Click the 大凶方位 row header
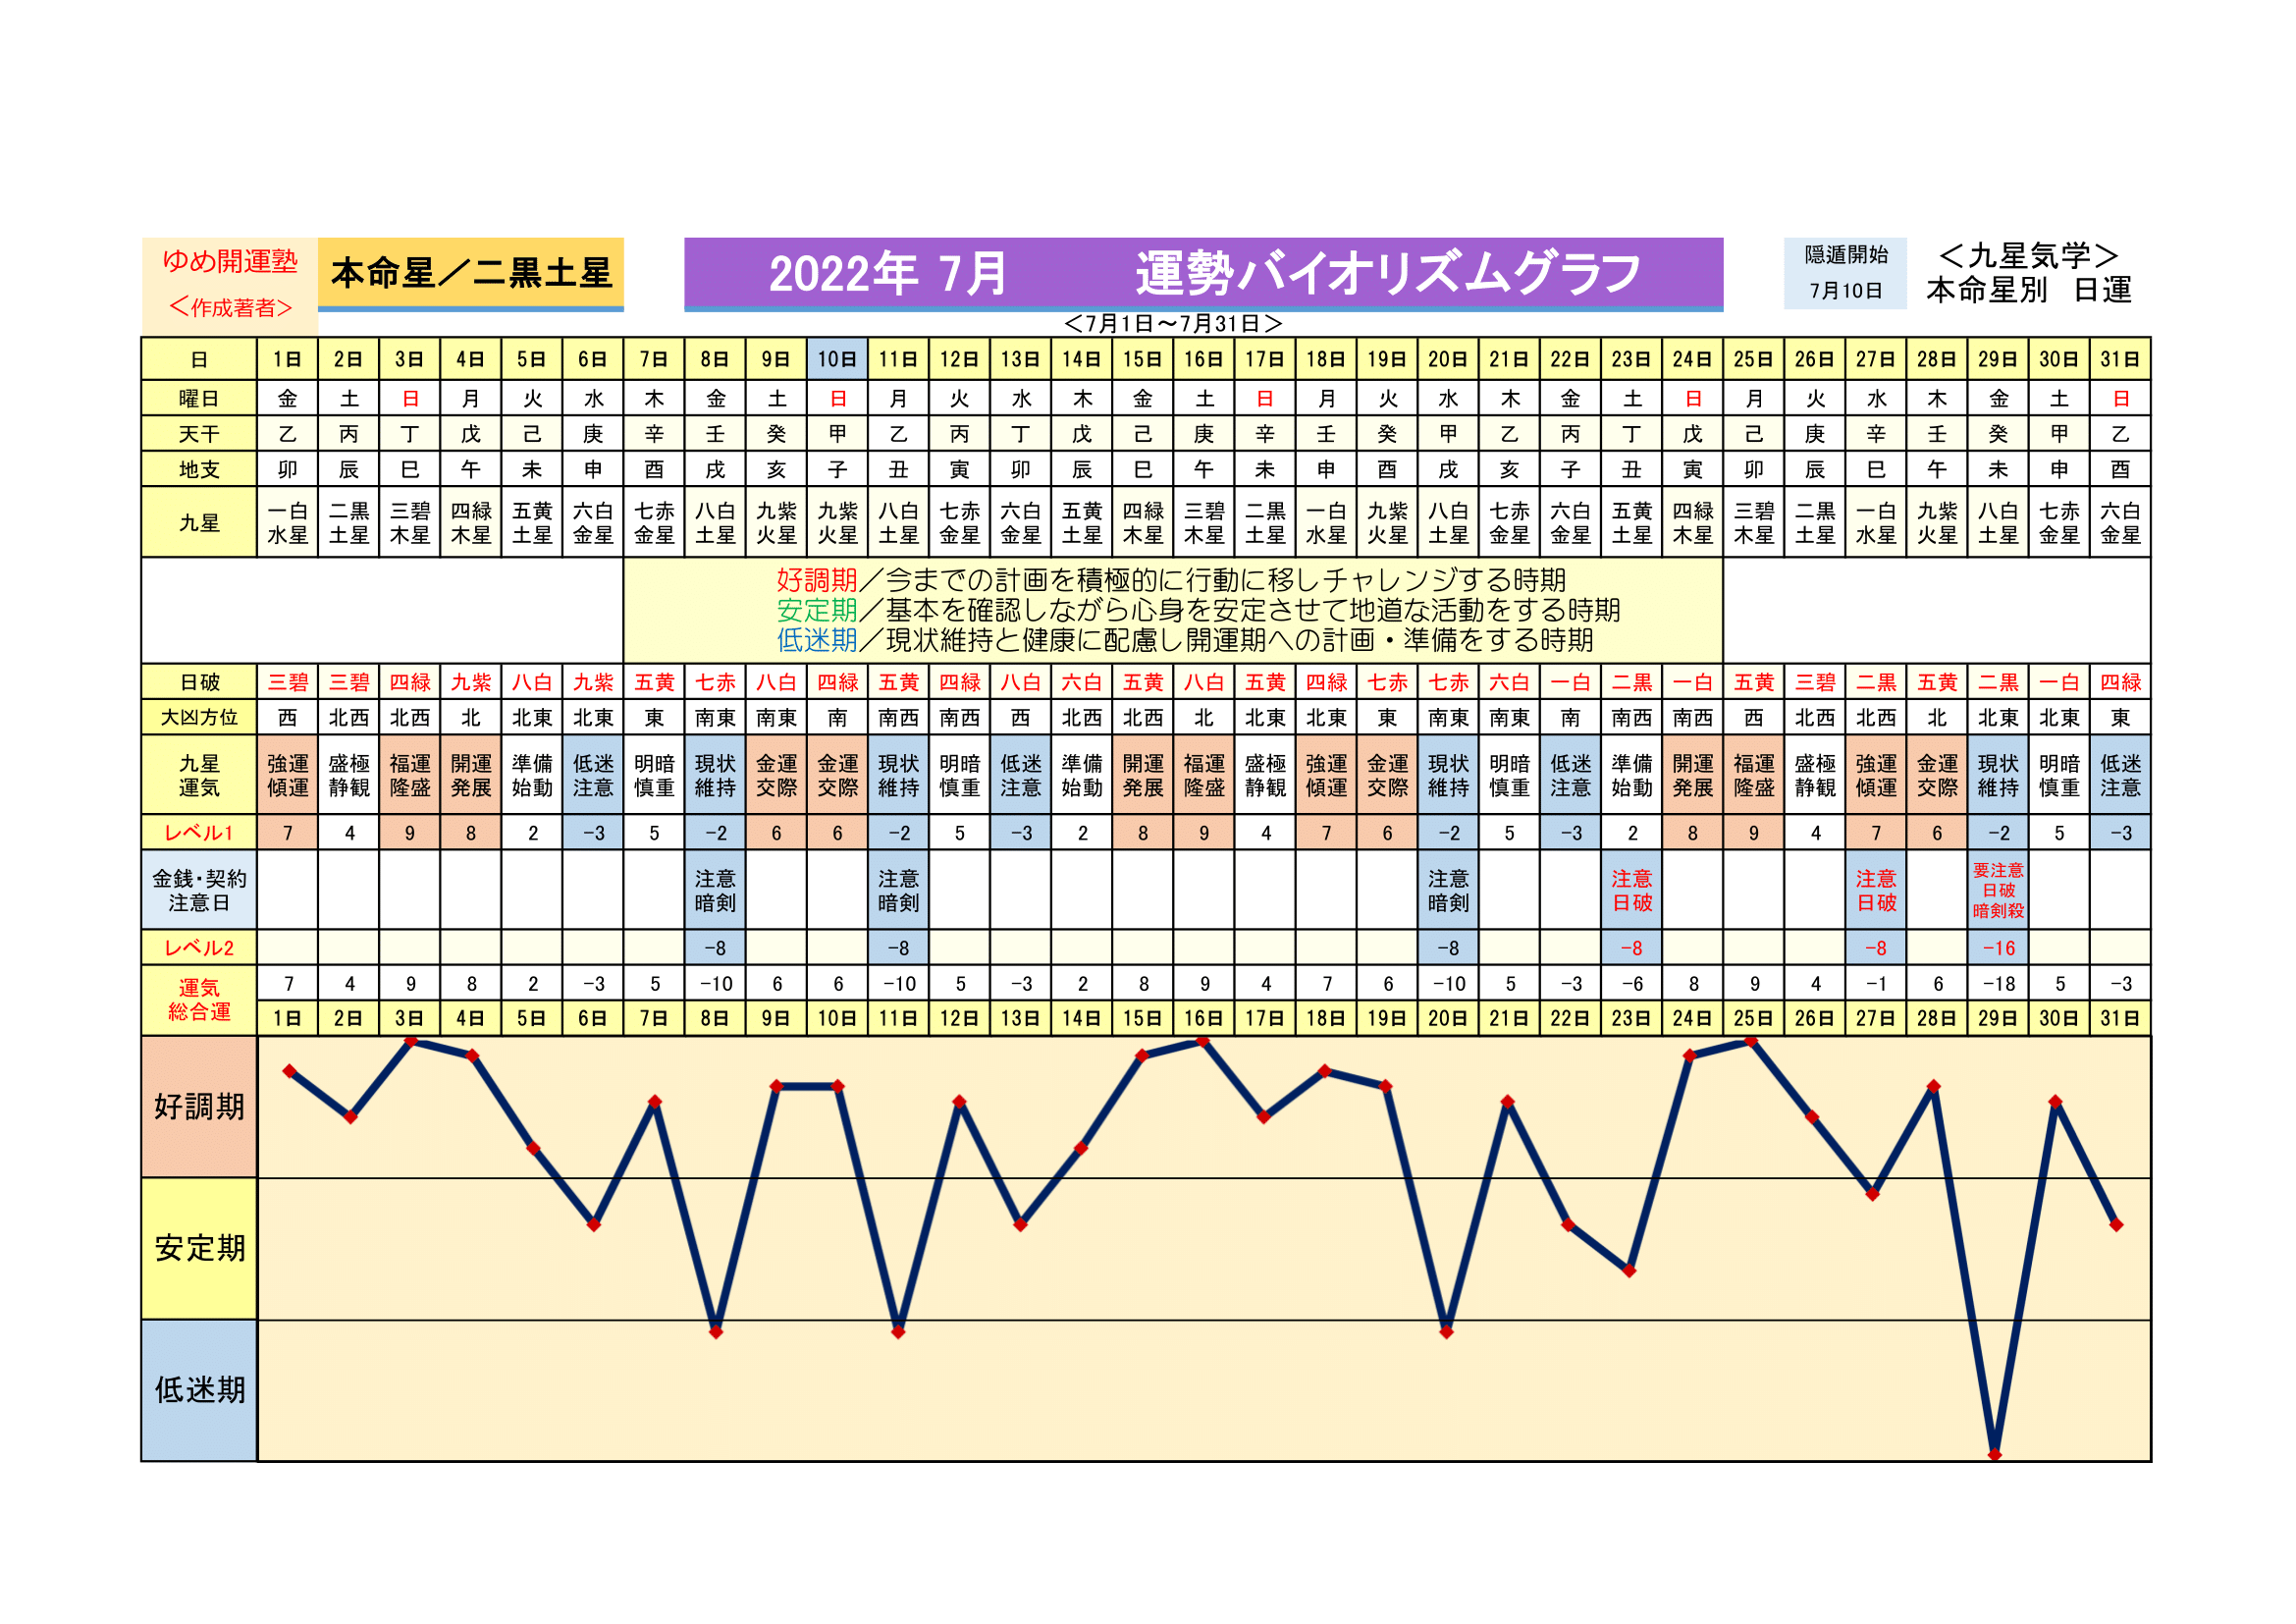The width and height of the screenshot is (2296, 1624). click(199, 717)
